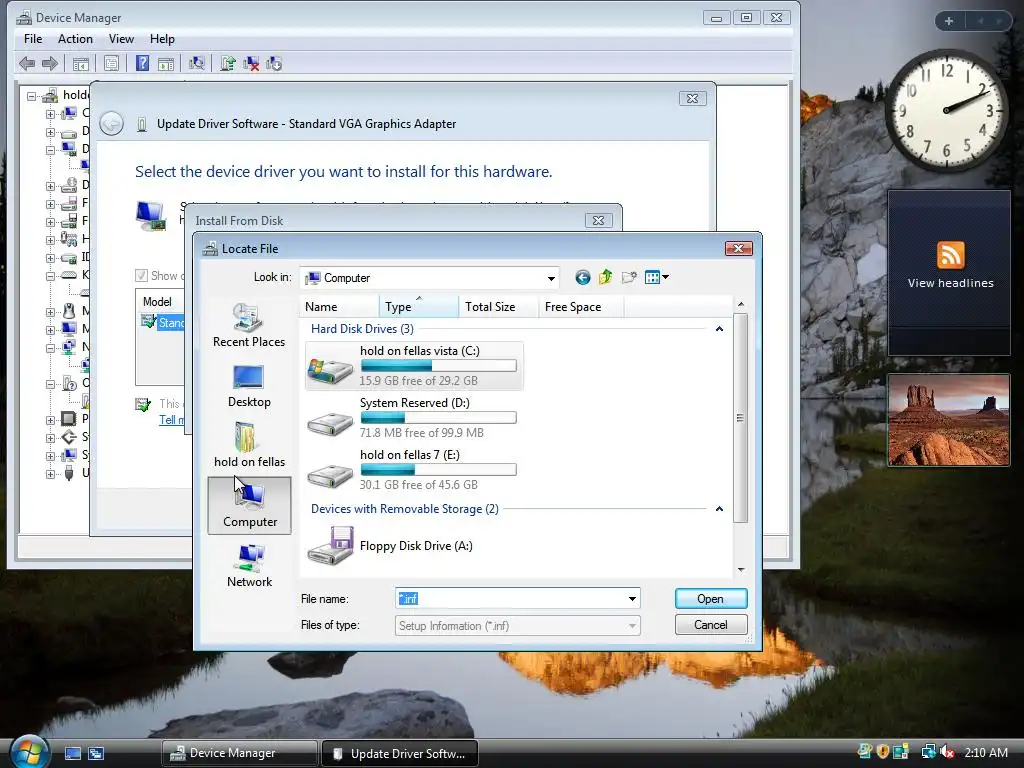Close Install From Disk dialog

click(598, 221)
